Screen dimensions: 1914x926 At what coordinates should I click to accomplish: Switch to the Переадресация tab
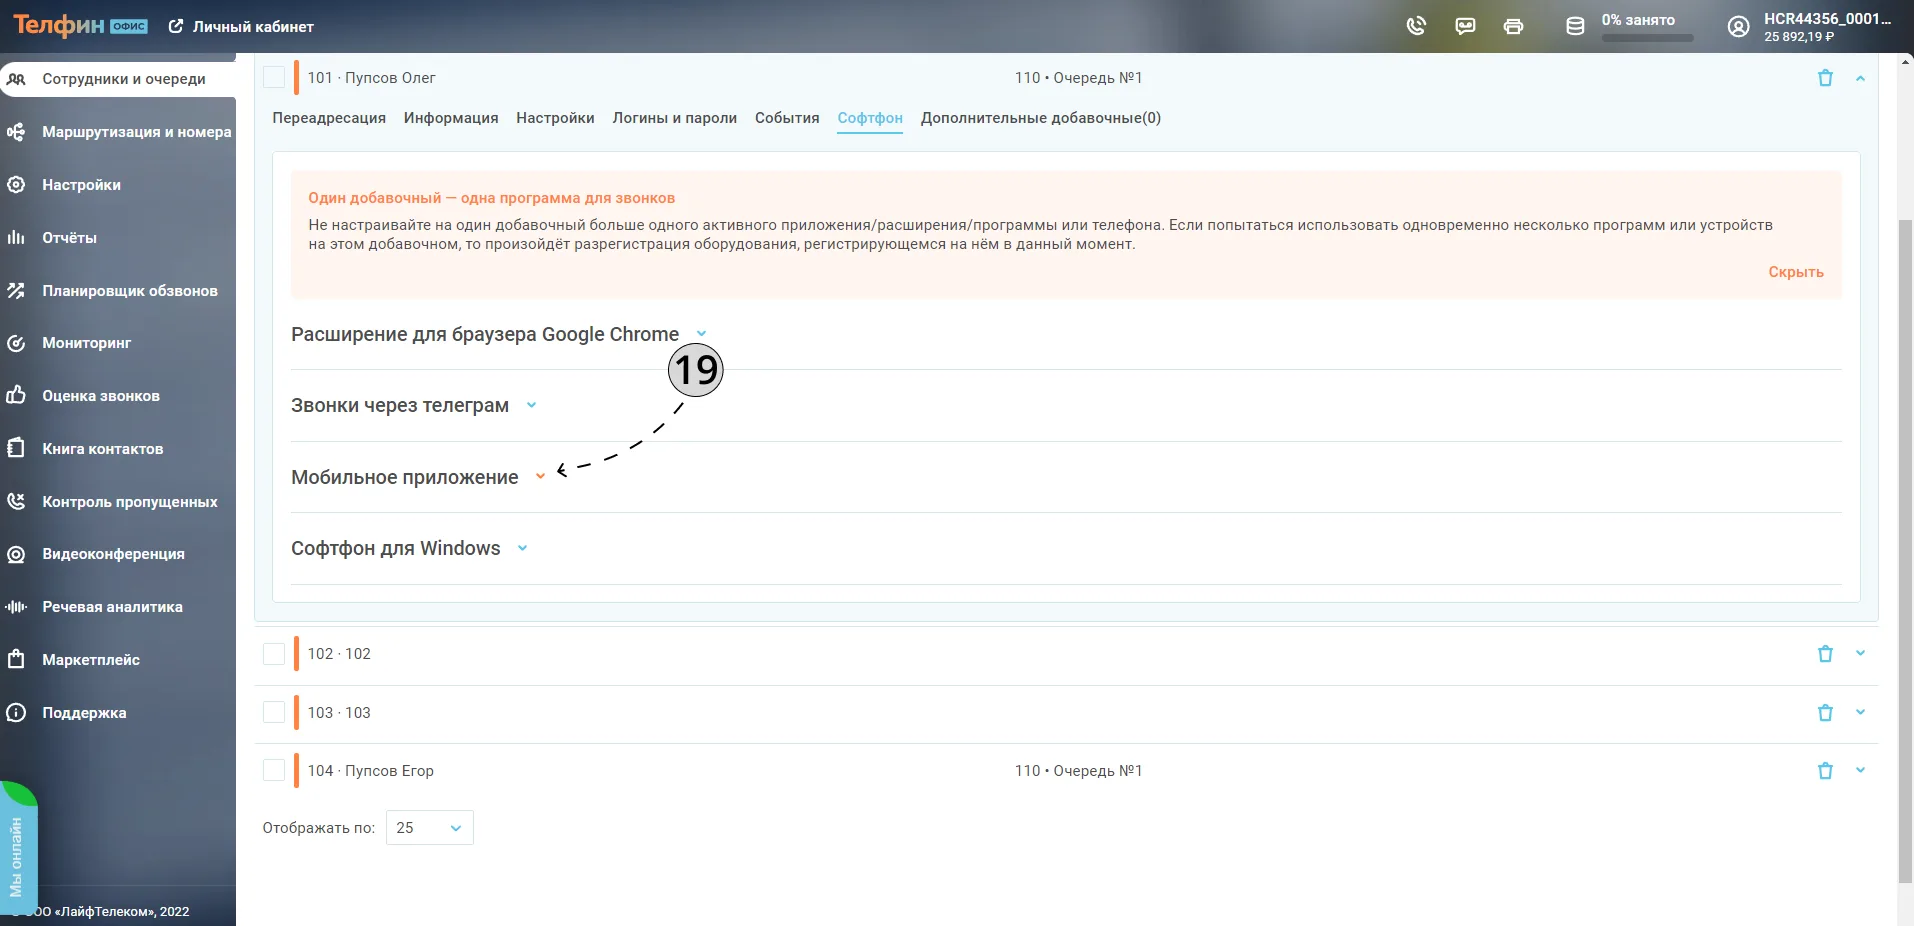[x=329, y=118]
